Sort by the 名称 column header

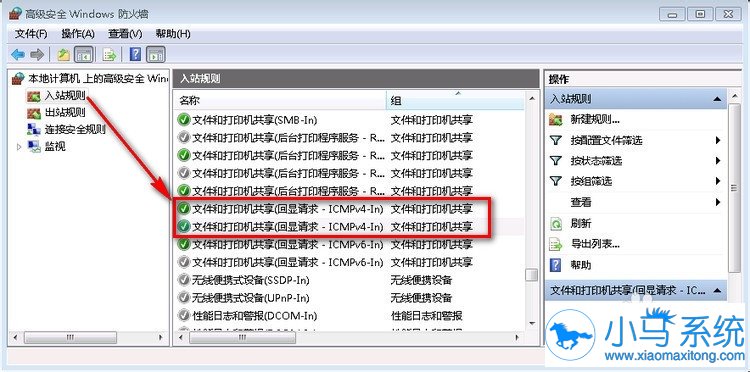pyautogui.click(x=279, y=100)
